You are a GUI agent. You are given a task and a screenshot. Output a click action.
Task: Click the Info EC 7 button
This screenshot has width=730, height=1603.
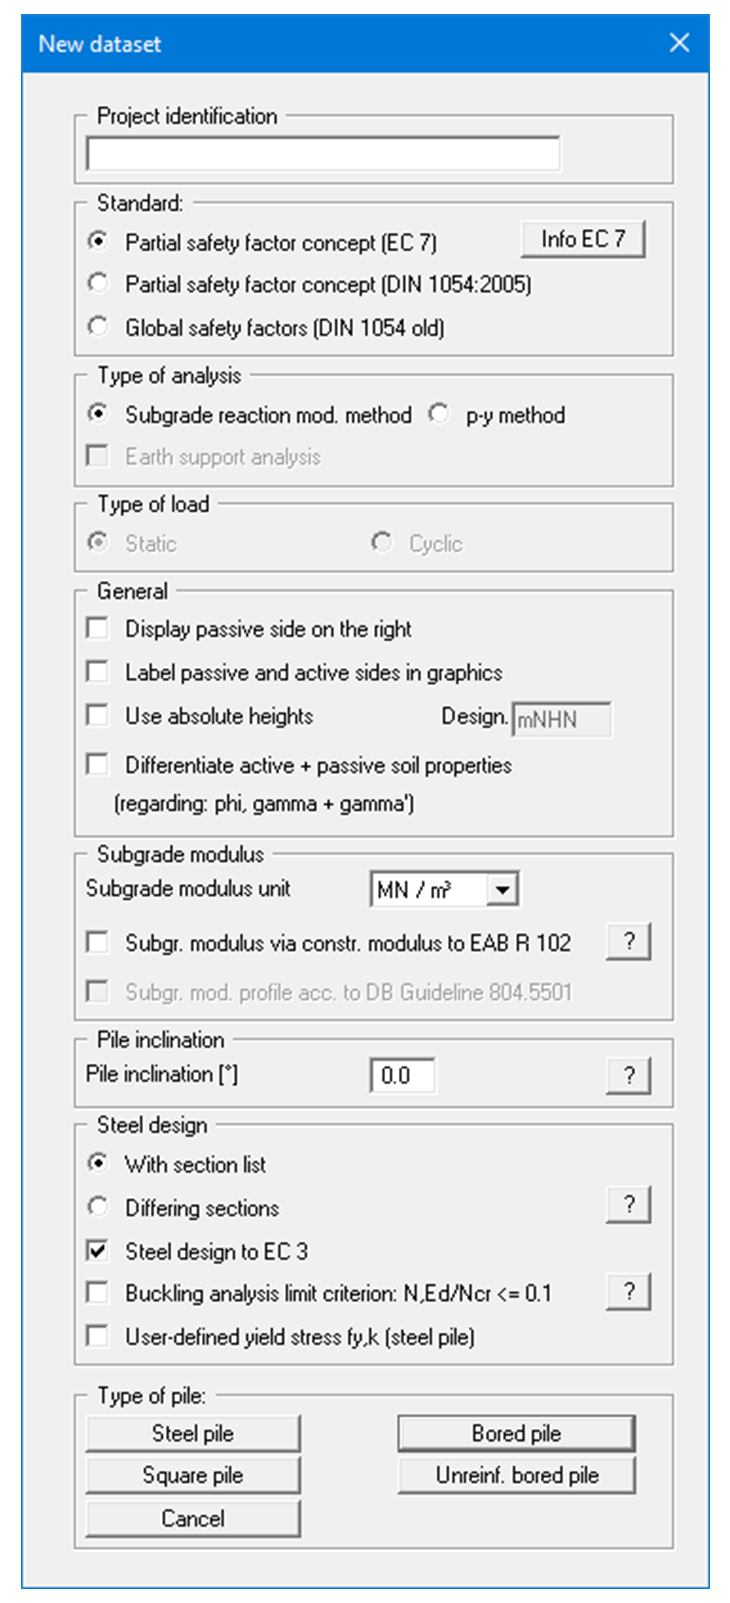[582, 240]
